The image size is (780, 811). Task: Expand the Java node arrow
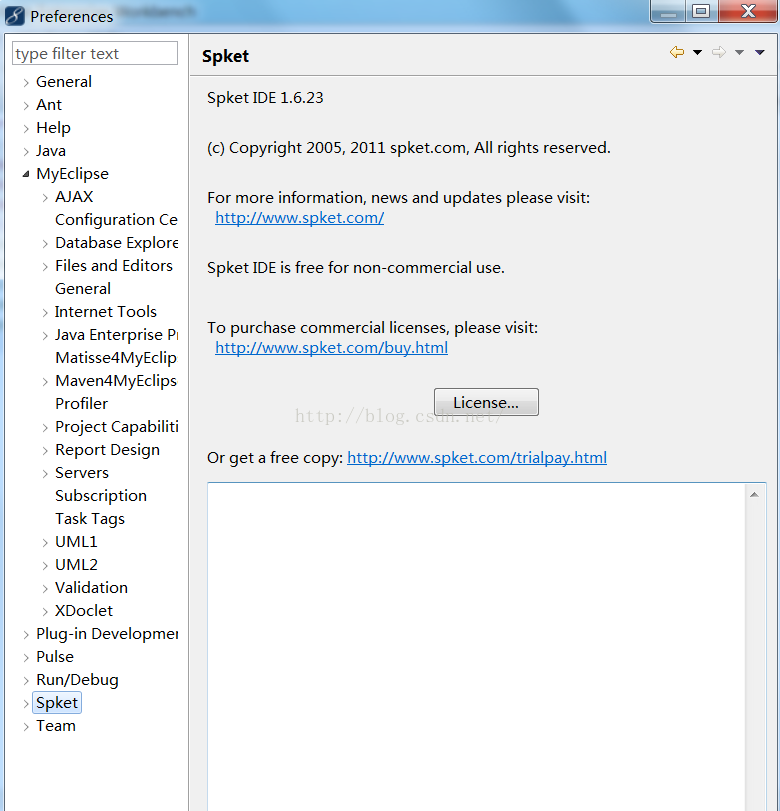(x=26, y=152)
